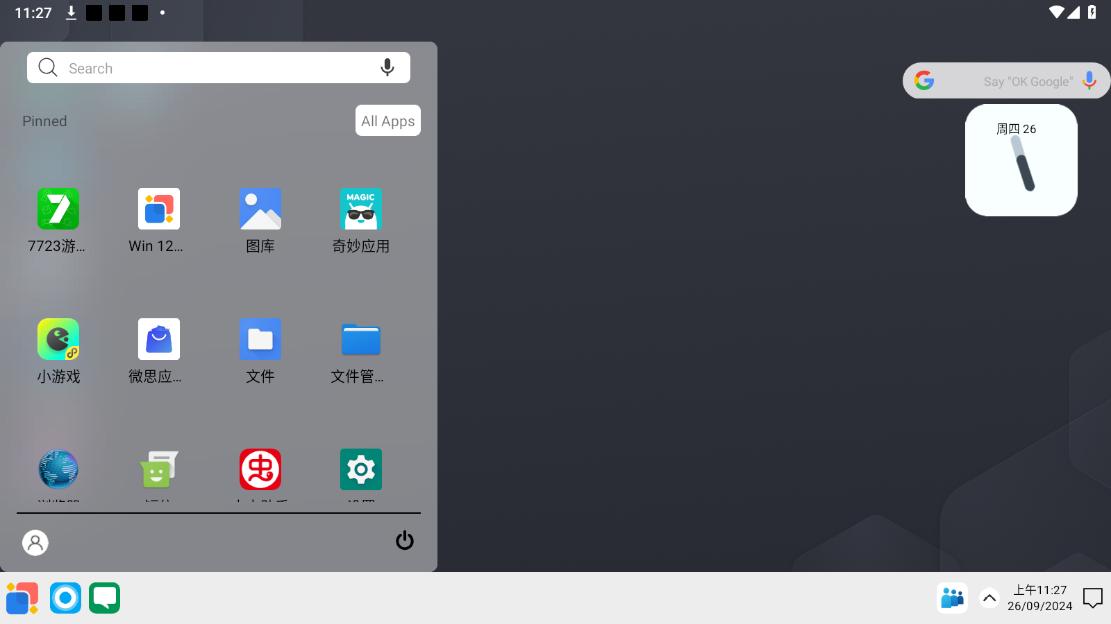The height and width of the screenshot is (624, 1111).
Task: Open the 奇妙应用 Magic app
Action: pos(361,210)
